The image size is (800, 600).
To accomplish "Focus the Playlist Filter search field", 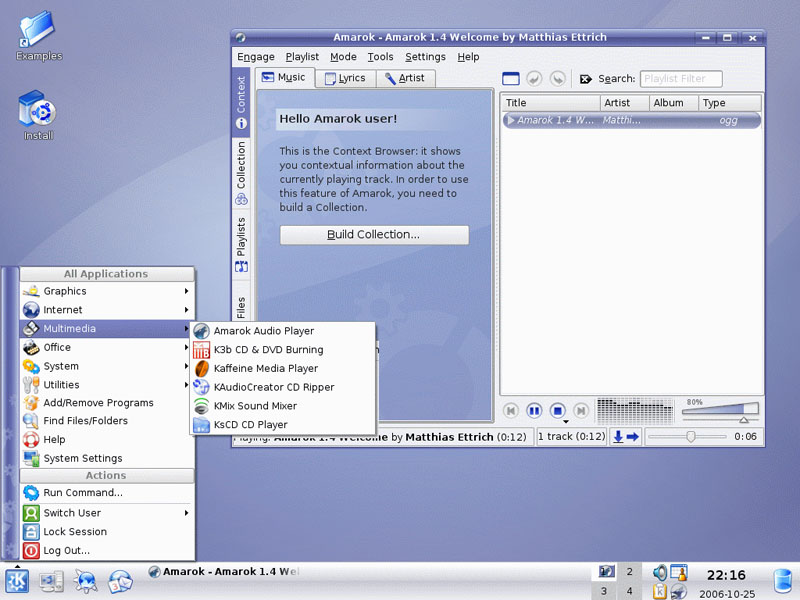I will click(x=681, y=79).
